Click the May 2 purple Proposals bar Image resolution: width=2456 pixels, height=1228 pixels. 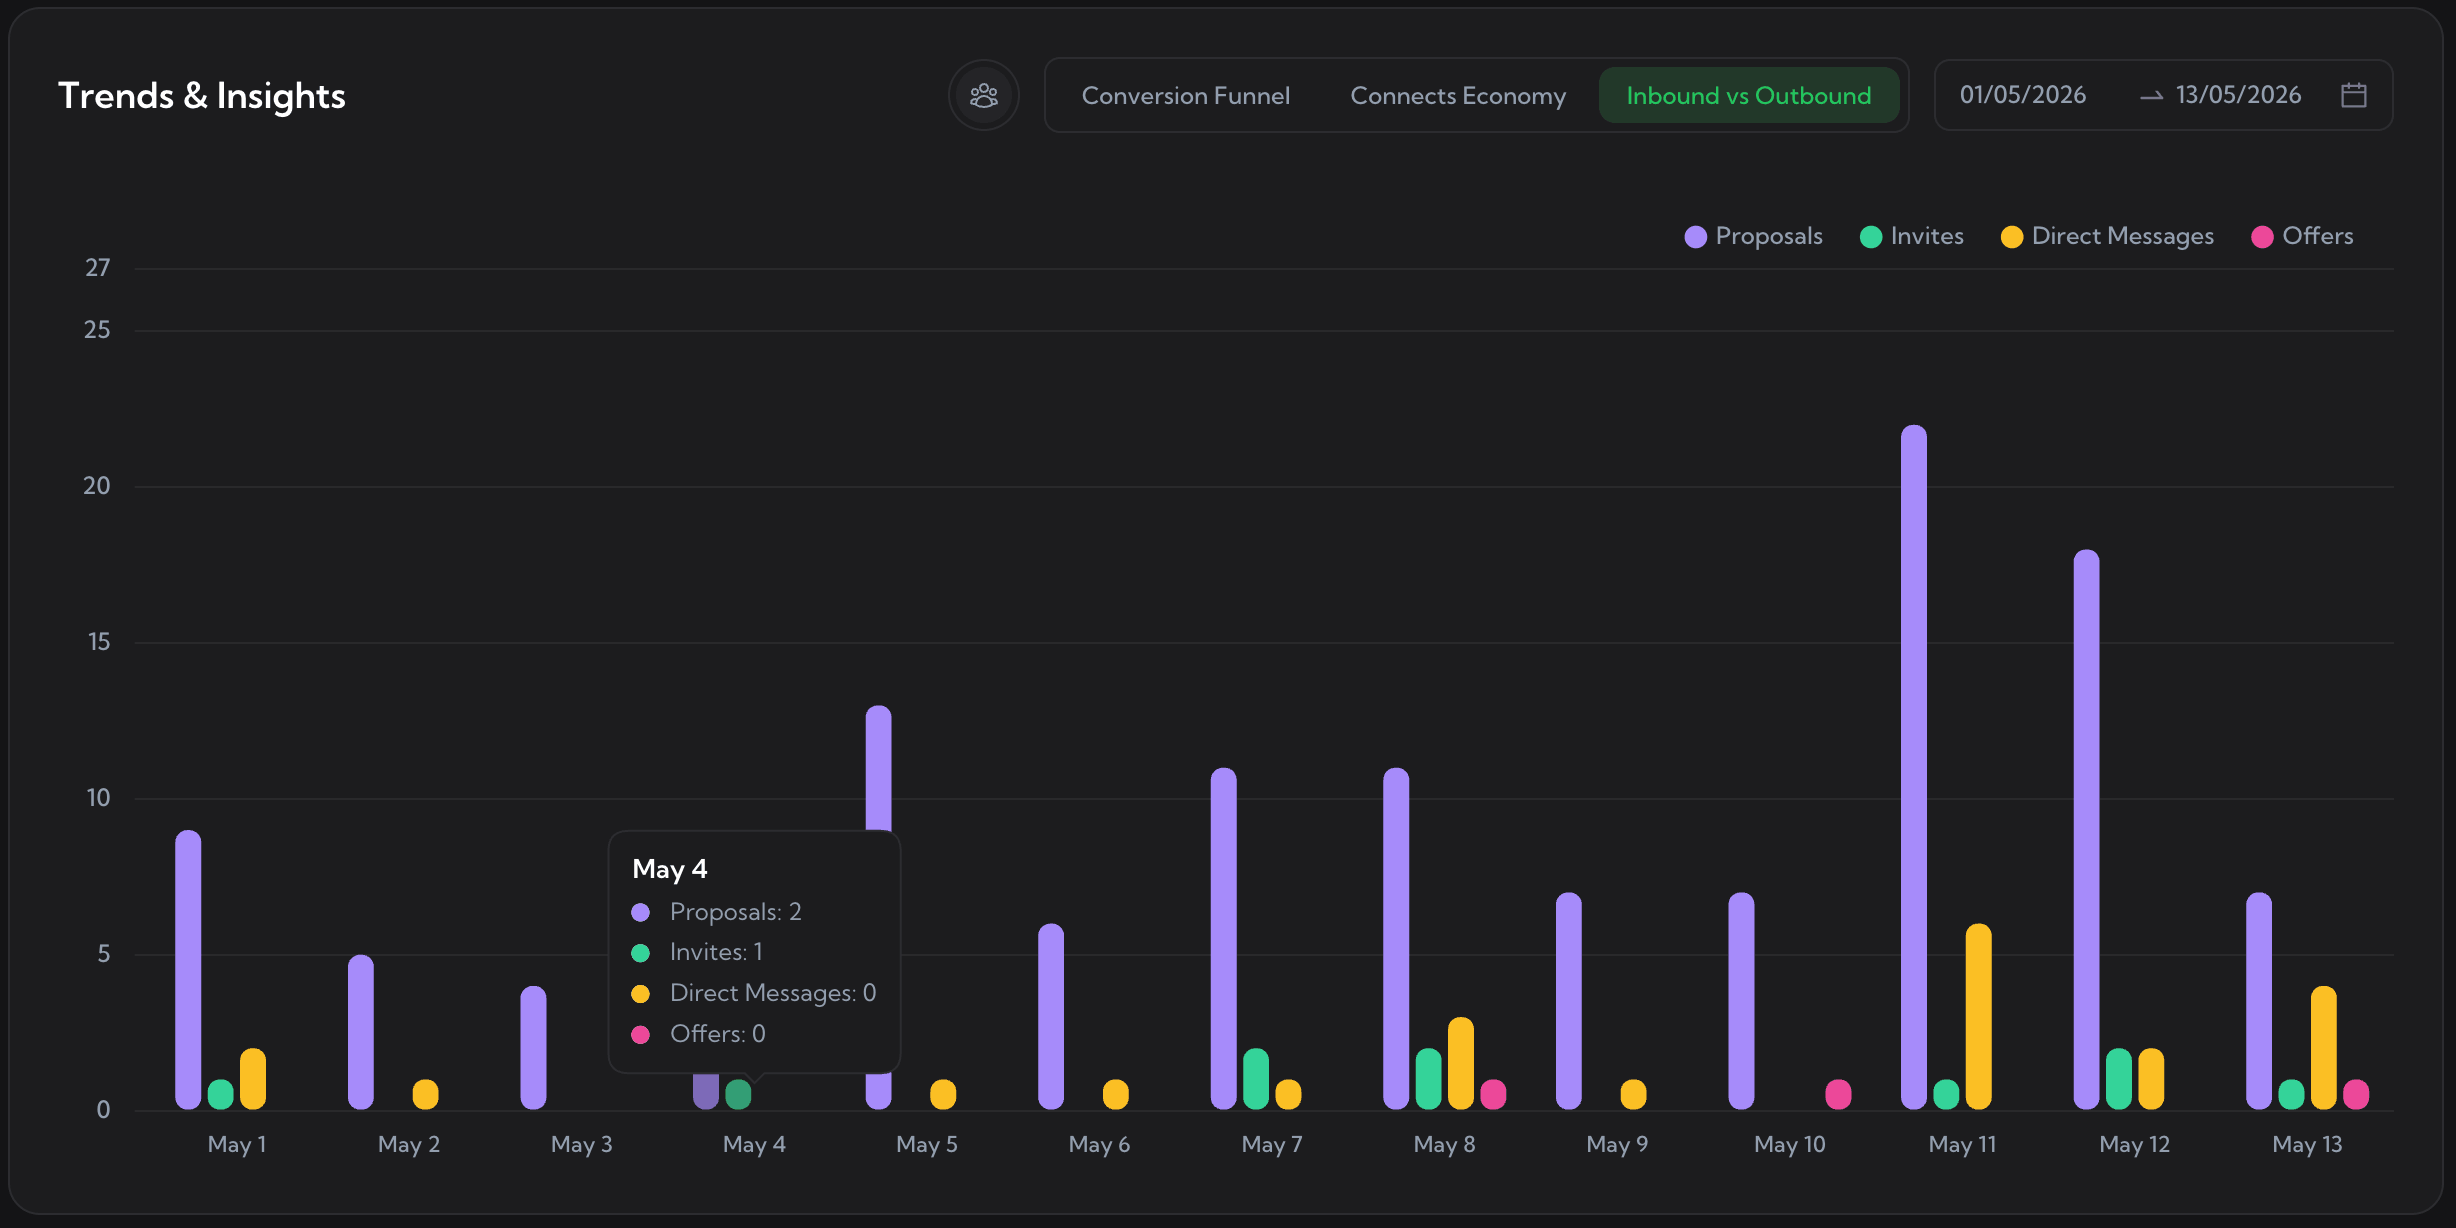click(x=361, y=1032)
